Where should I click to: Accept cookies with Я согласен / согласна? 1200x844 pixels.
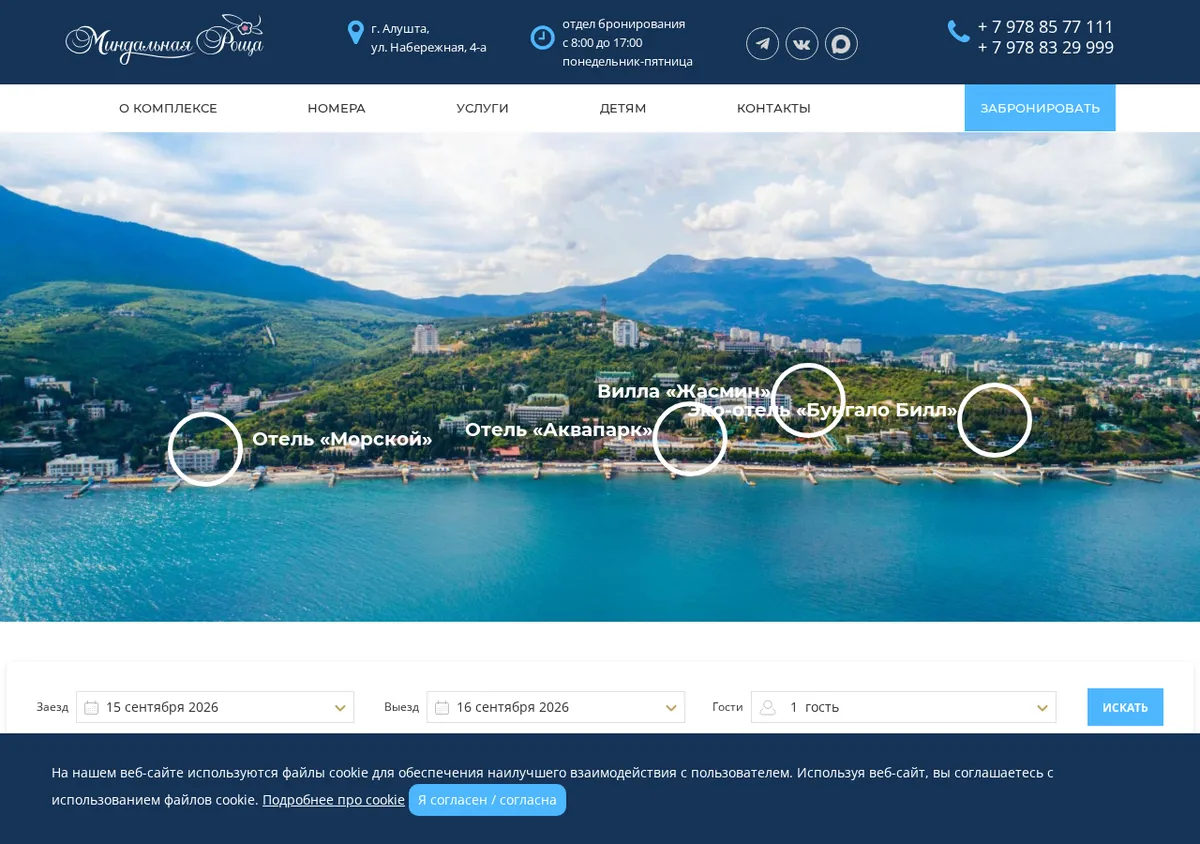(x=487, y=800)
